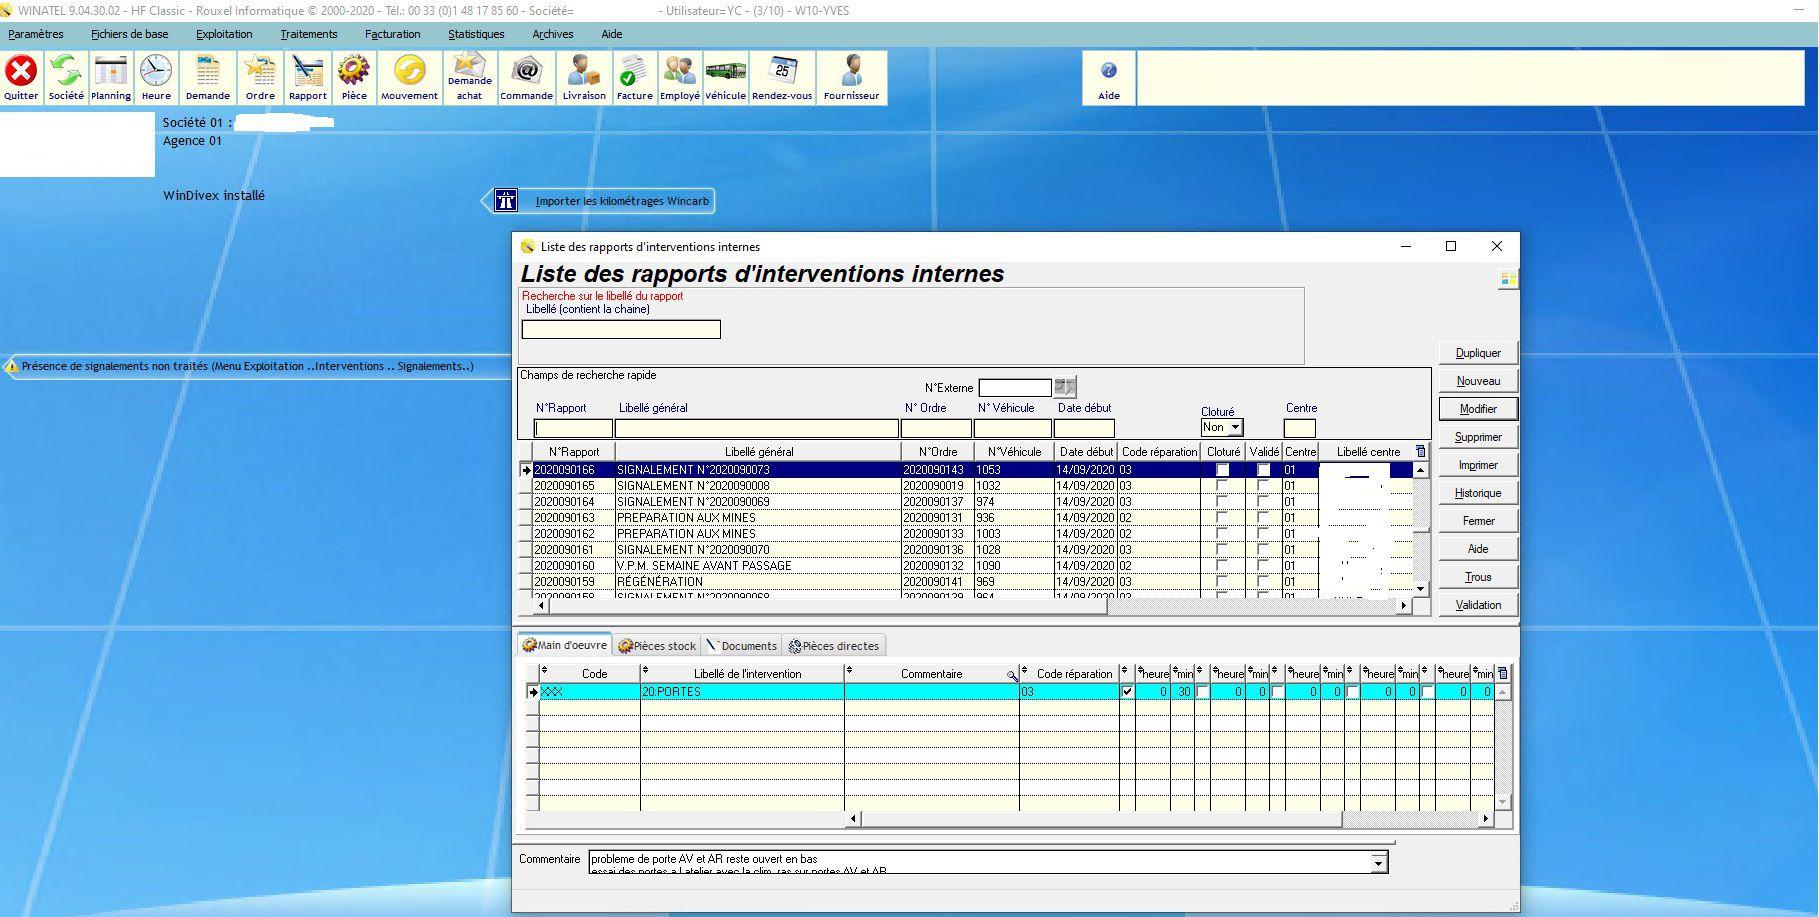Screen dimensions: 1819x917
Task: Open the Commande toolbar icon
Action: coord(526,78)
